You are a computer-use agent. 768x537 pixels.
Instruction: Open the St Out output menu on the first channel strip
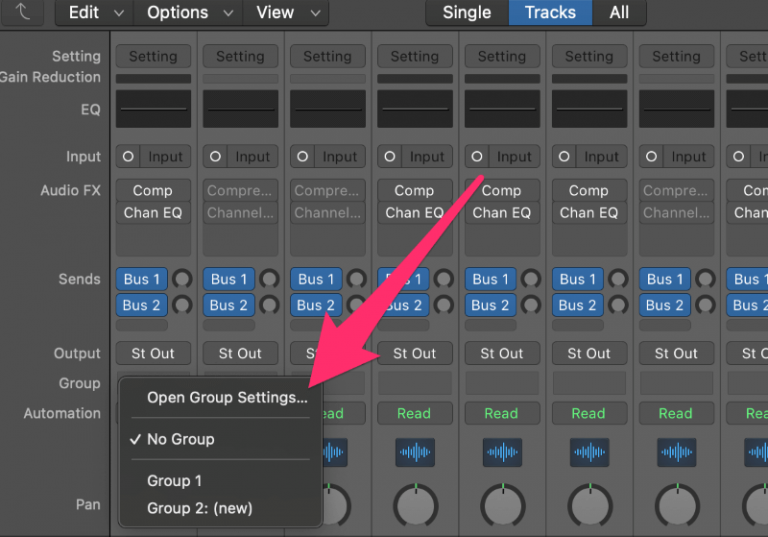153,353
